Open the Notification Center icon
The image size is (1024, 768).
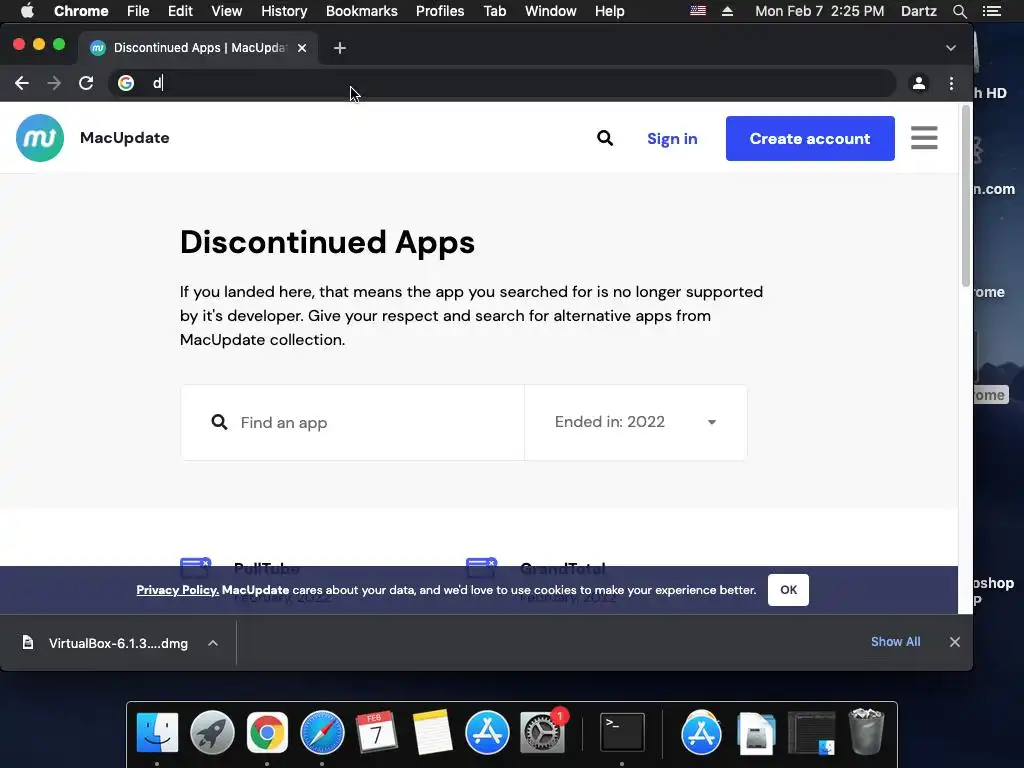[991, 11]
